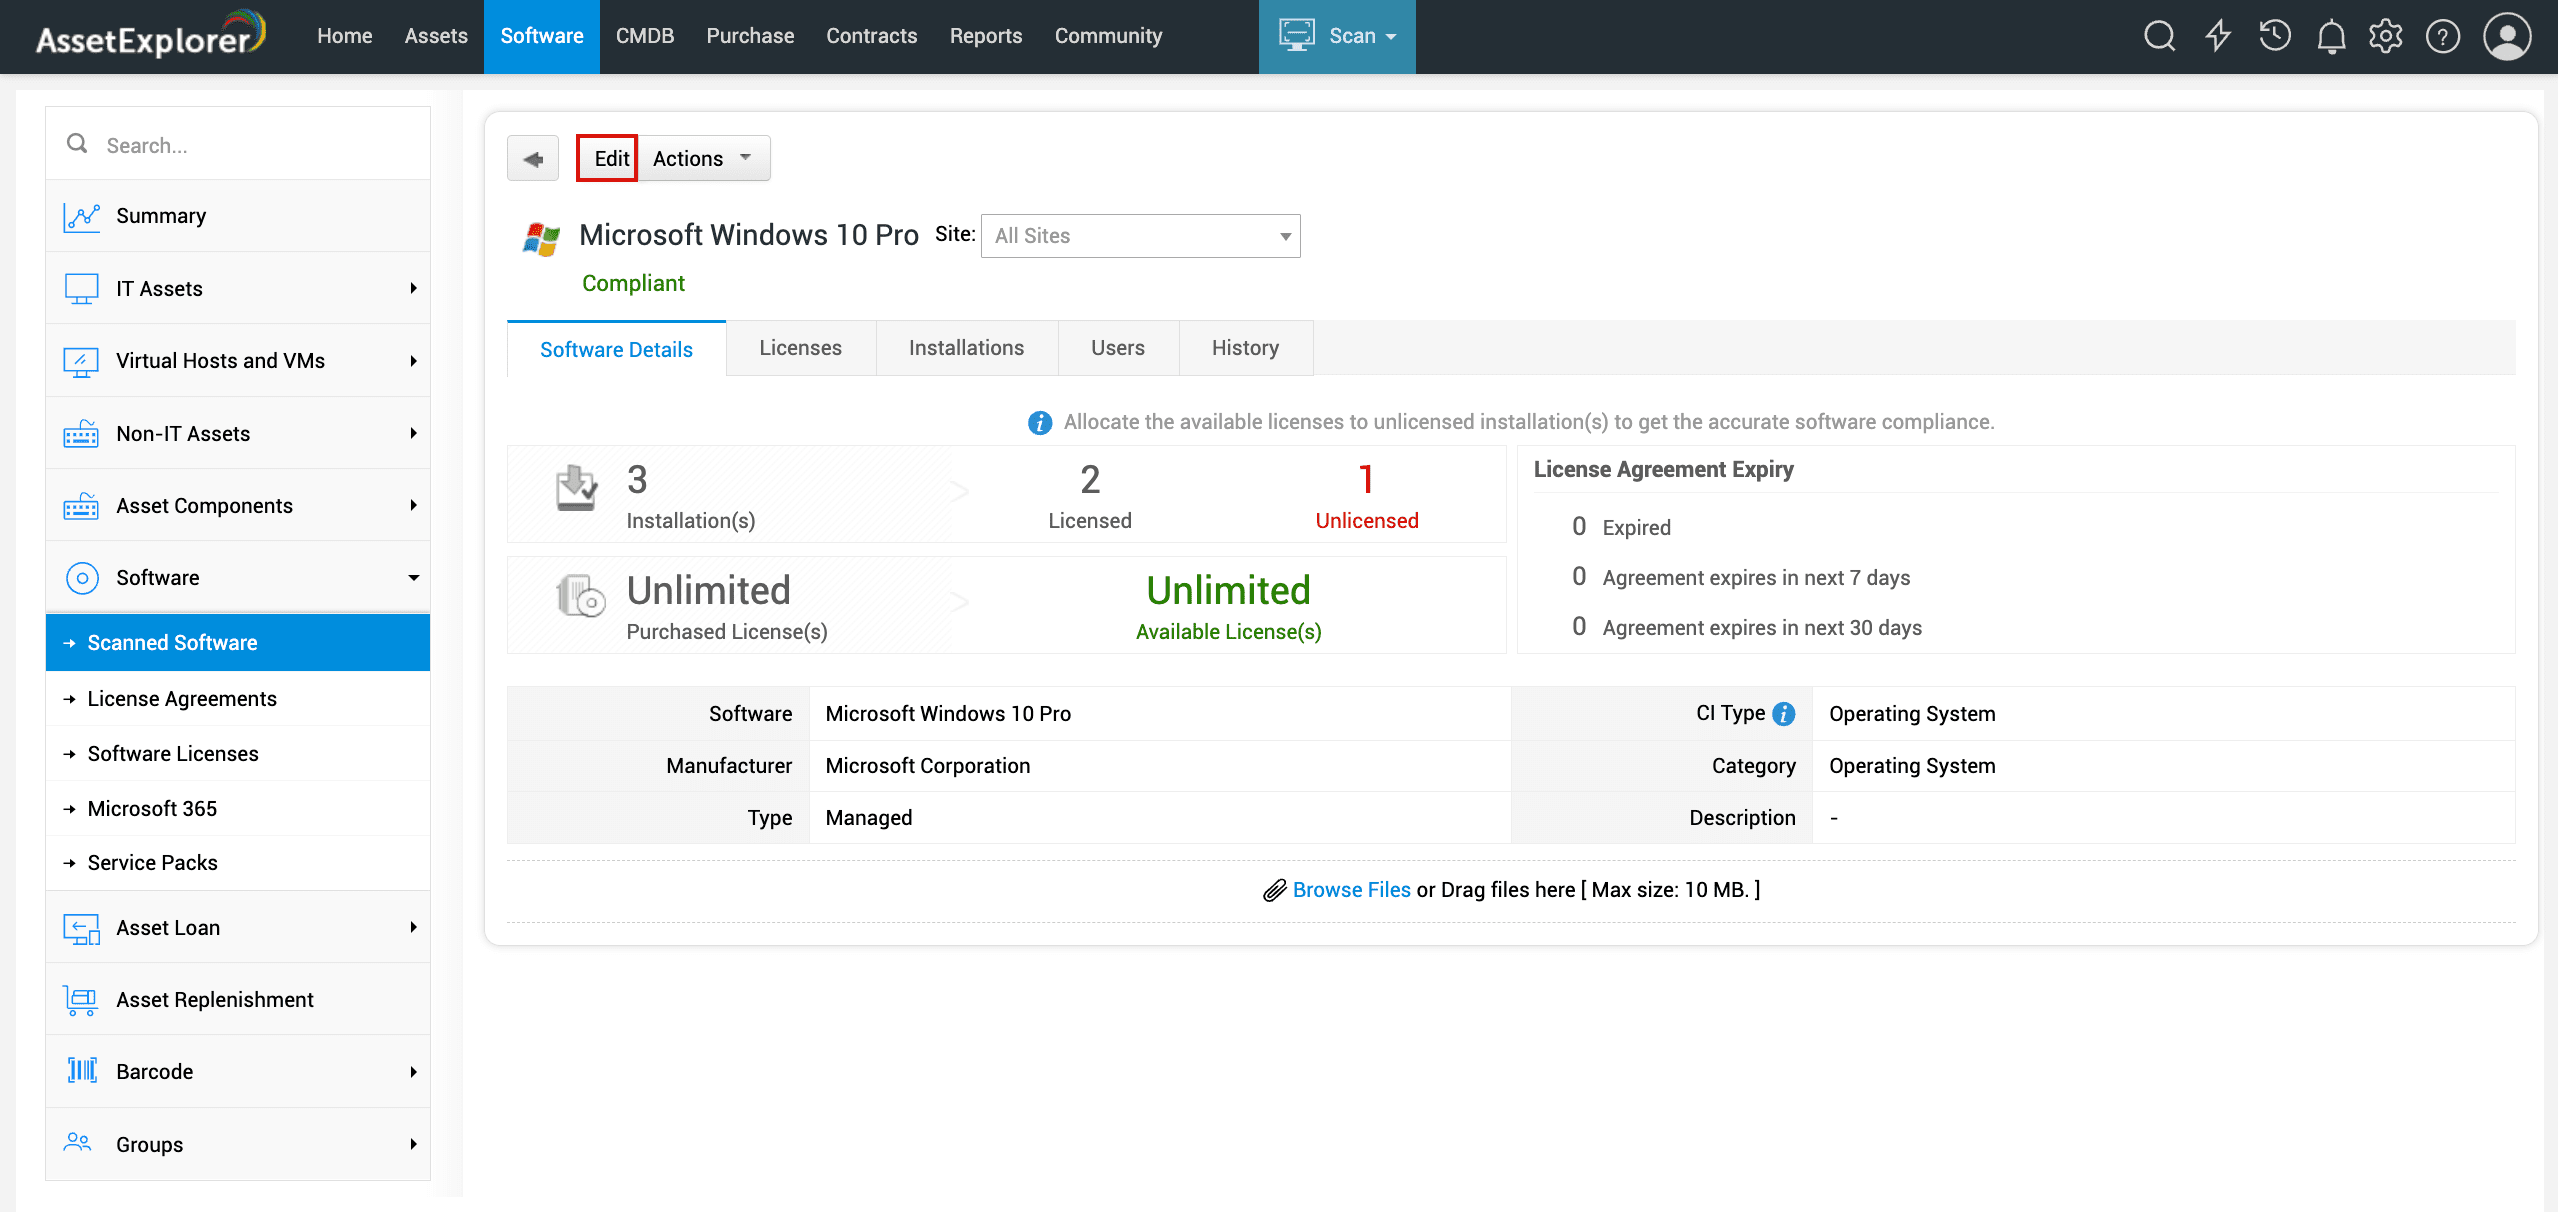The height and width of the screenshot is (1212, 2558).
Task: Open the user profile avatar
Action: [2507, 36]
